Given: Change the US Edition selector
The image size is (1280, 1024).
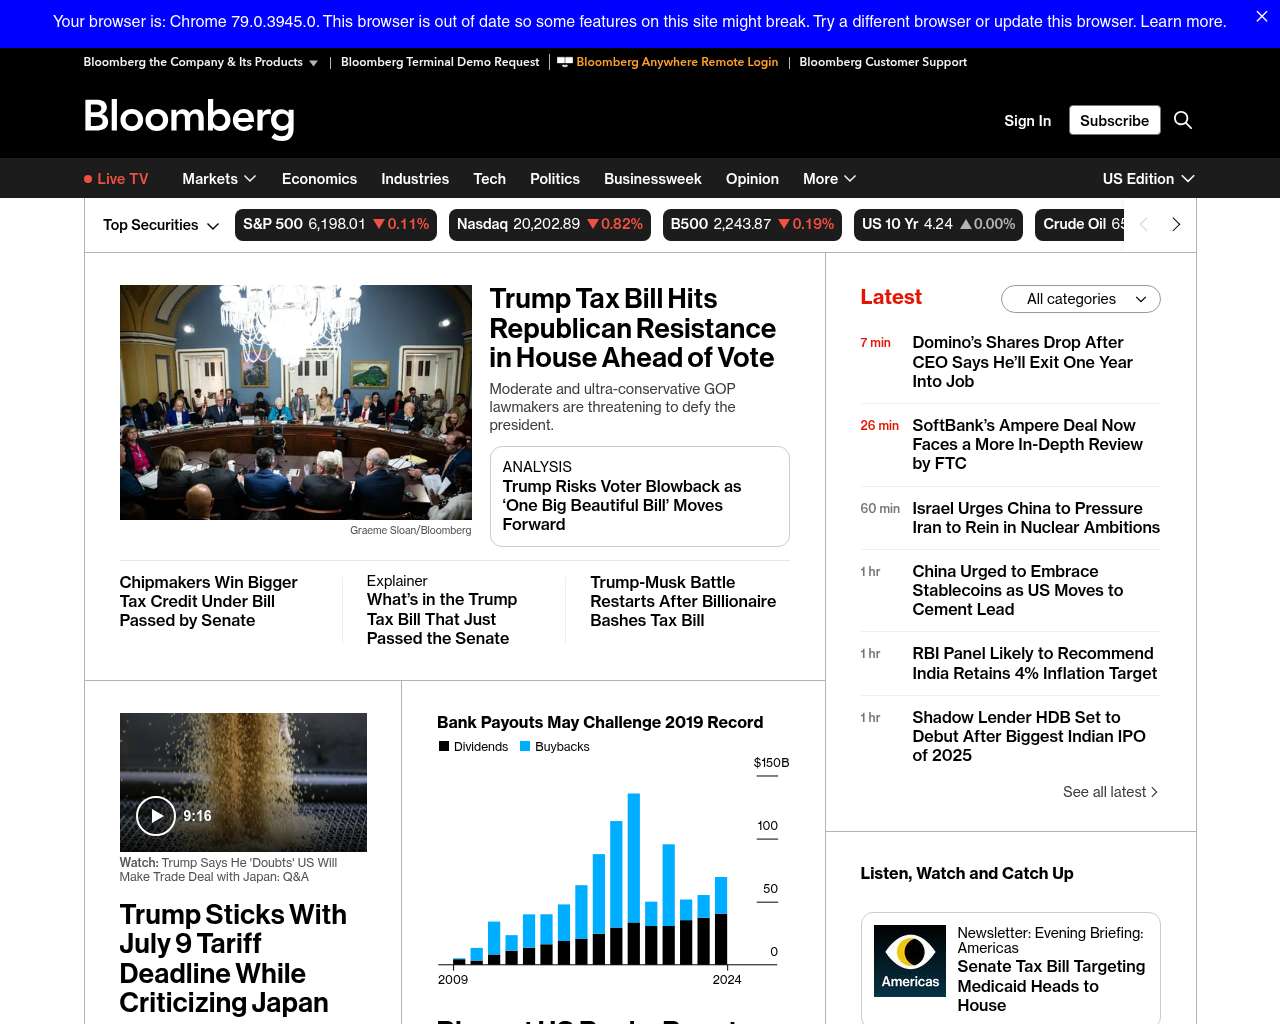Looking at the screenshot, I should tap(1149, 179).
